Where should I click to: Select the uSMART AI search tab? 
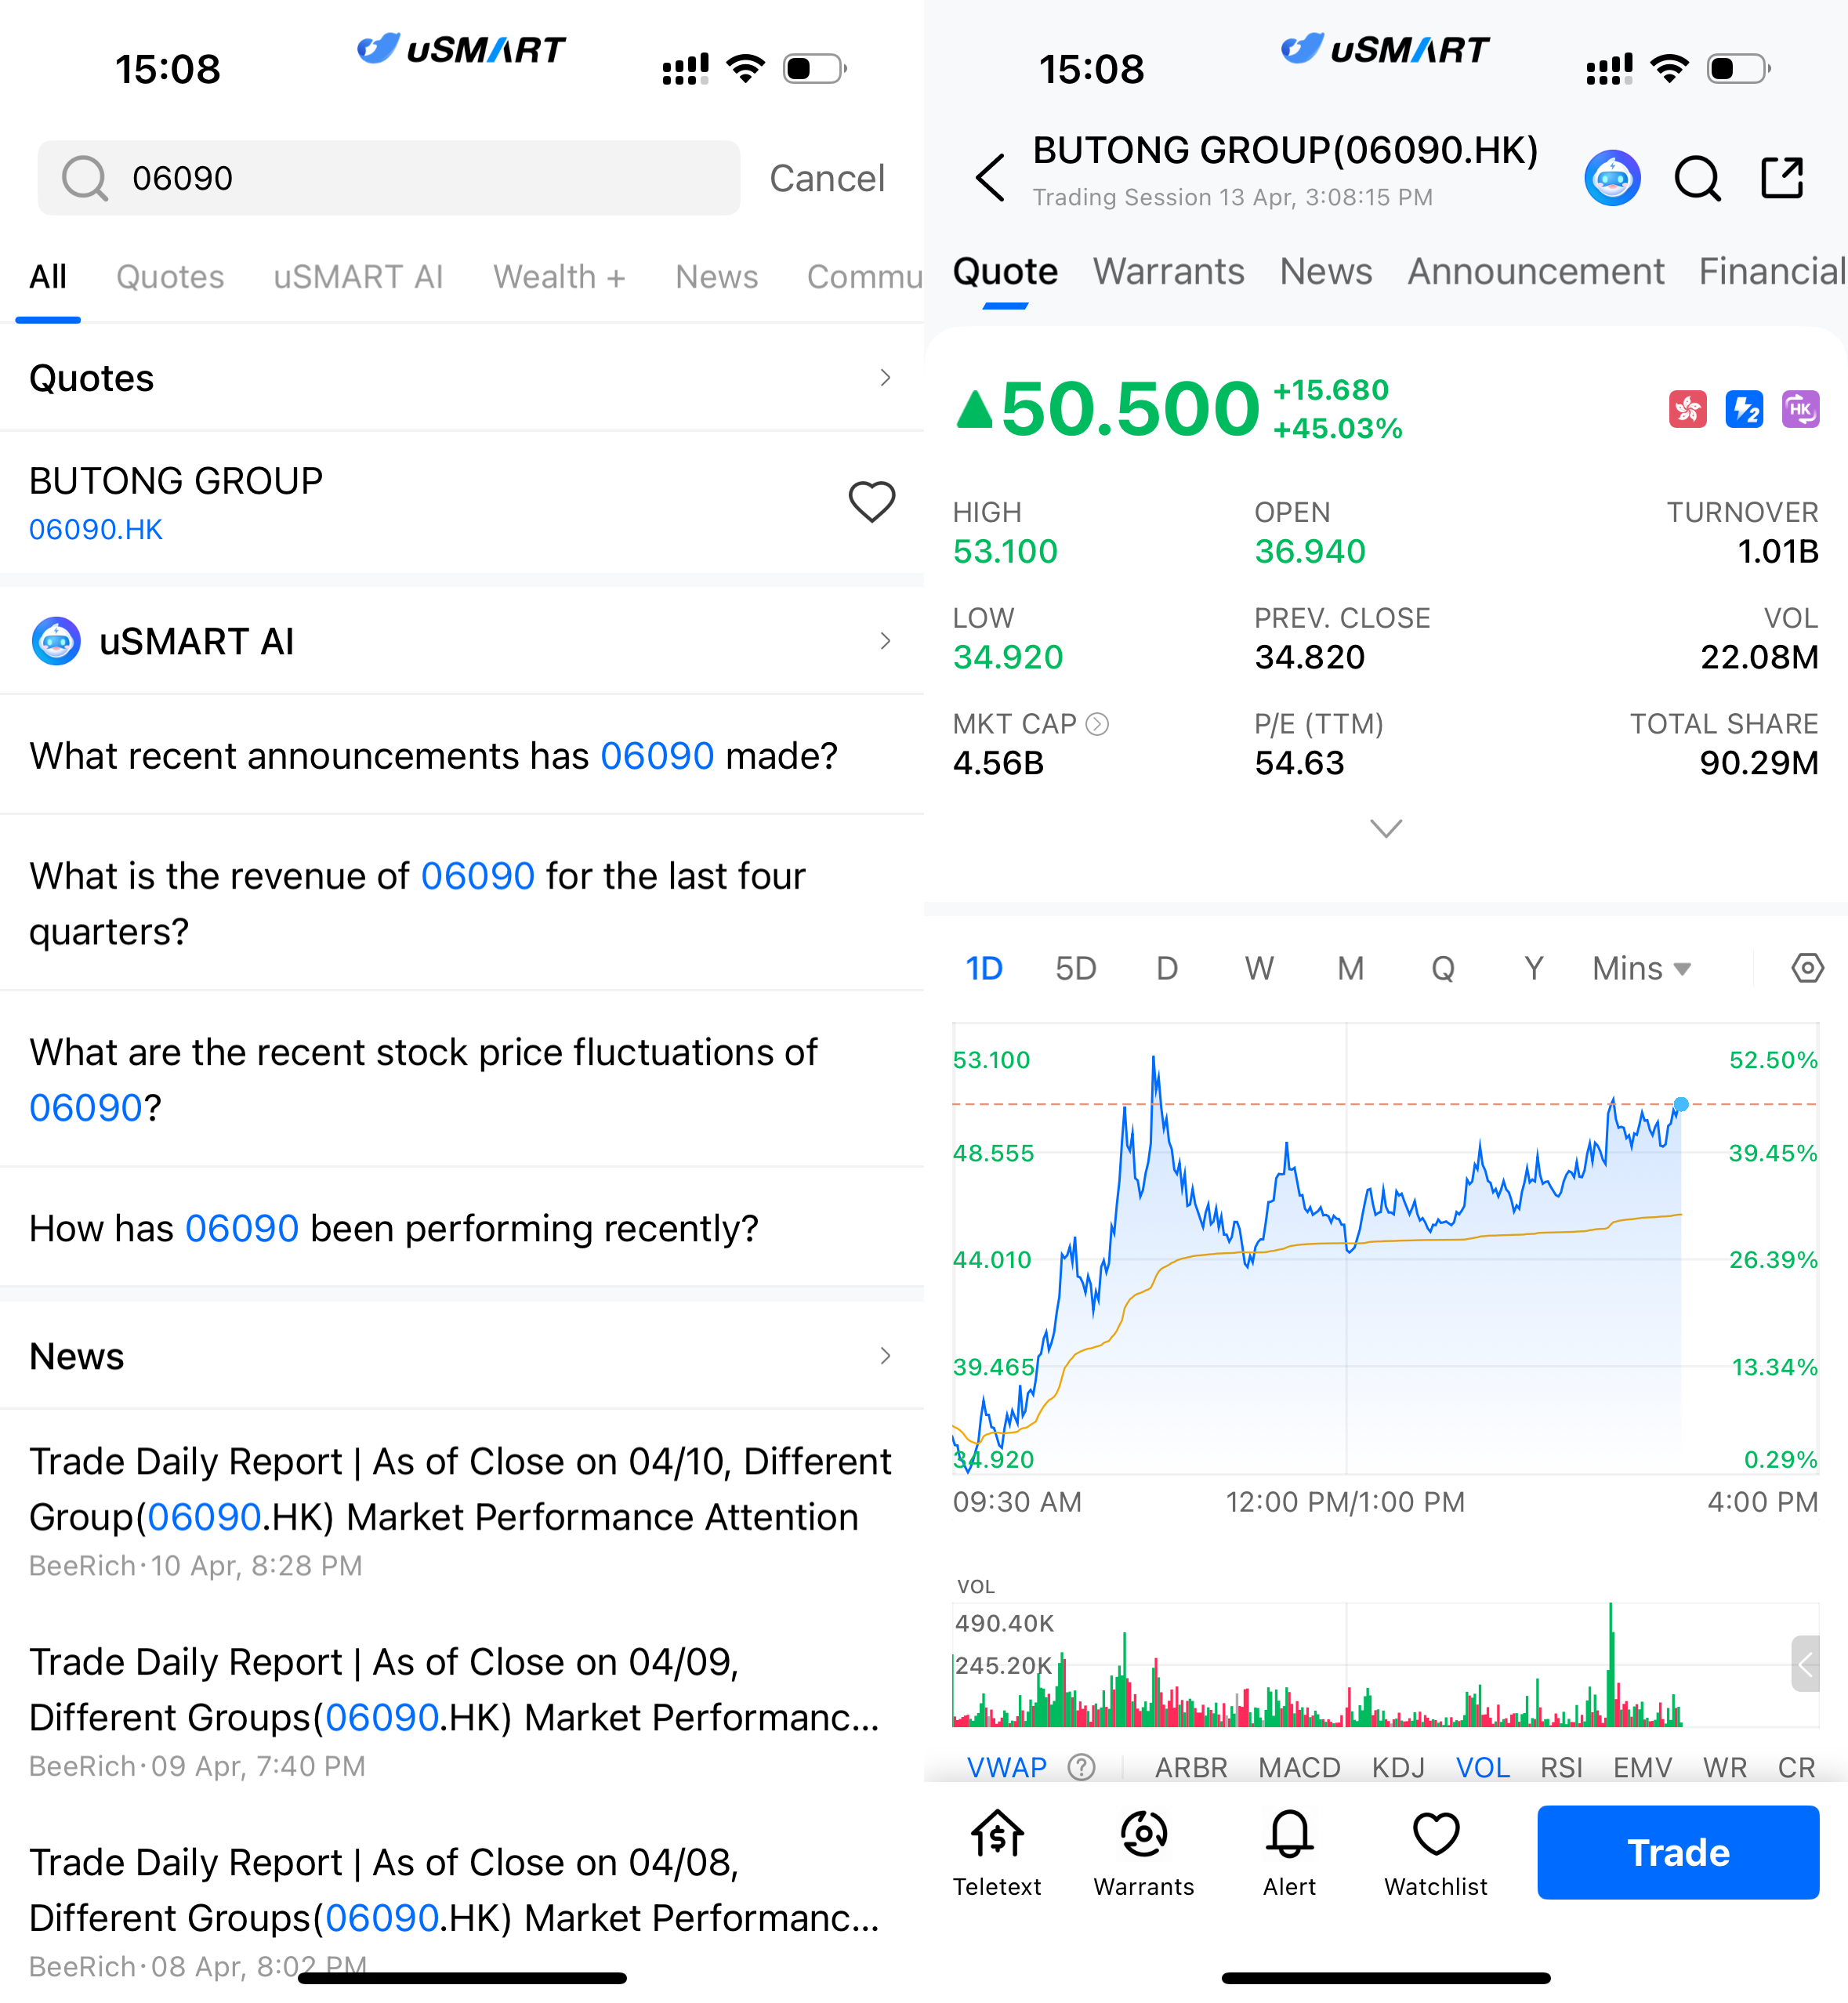[x=358, y=276]
